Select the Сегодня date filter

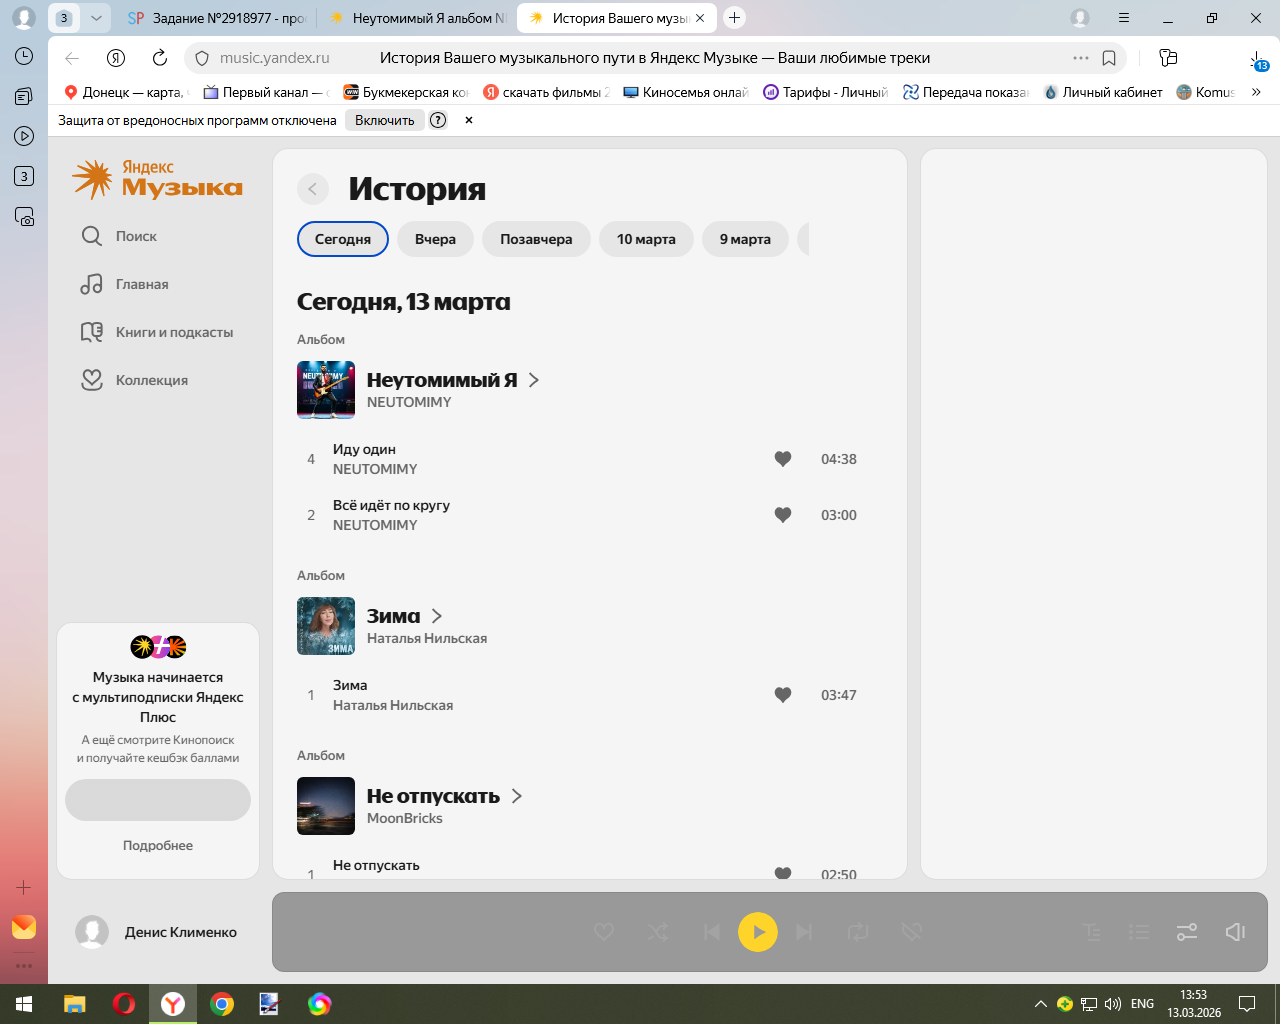pos(343,239)
